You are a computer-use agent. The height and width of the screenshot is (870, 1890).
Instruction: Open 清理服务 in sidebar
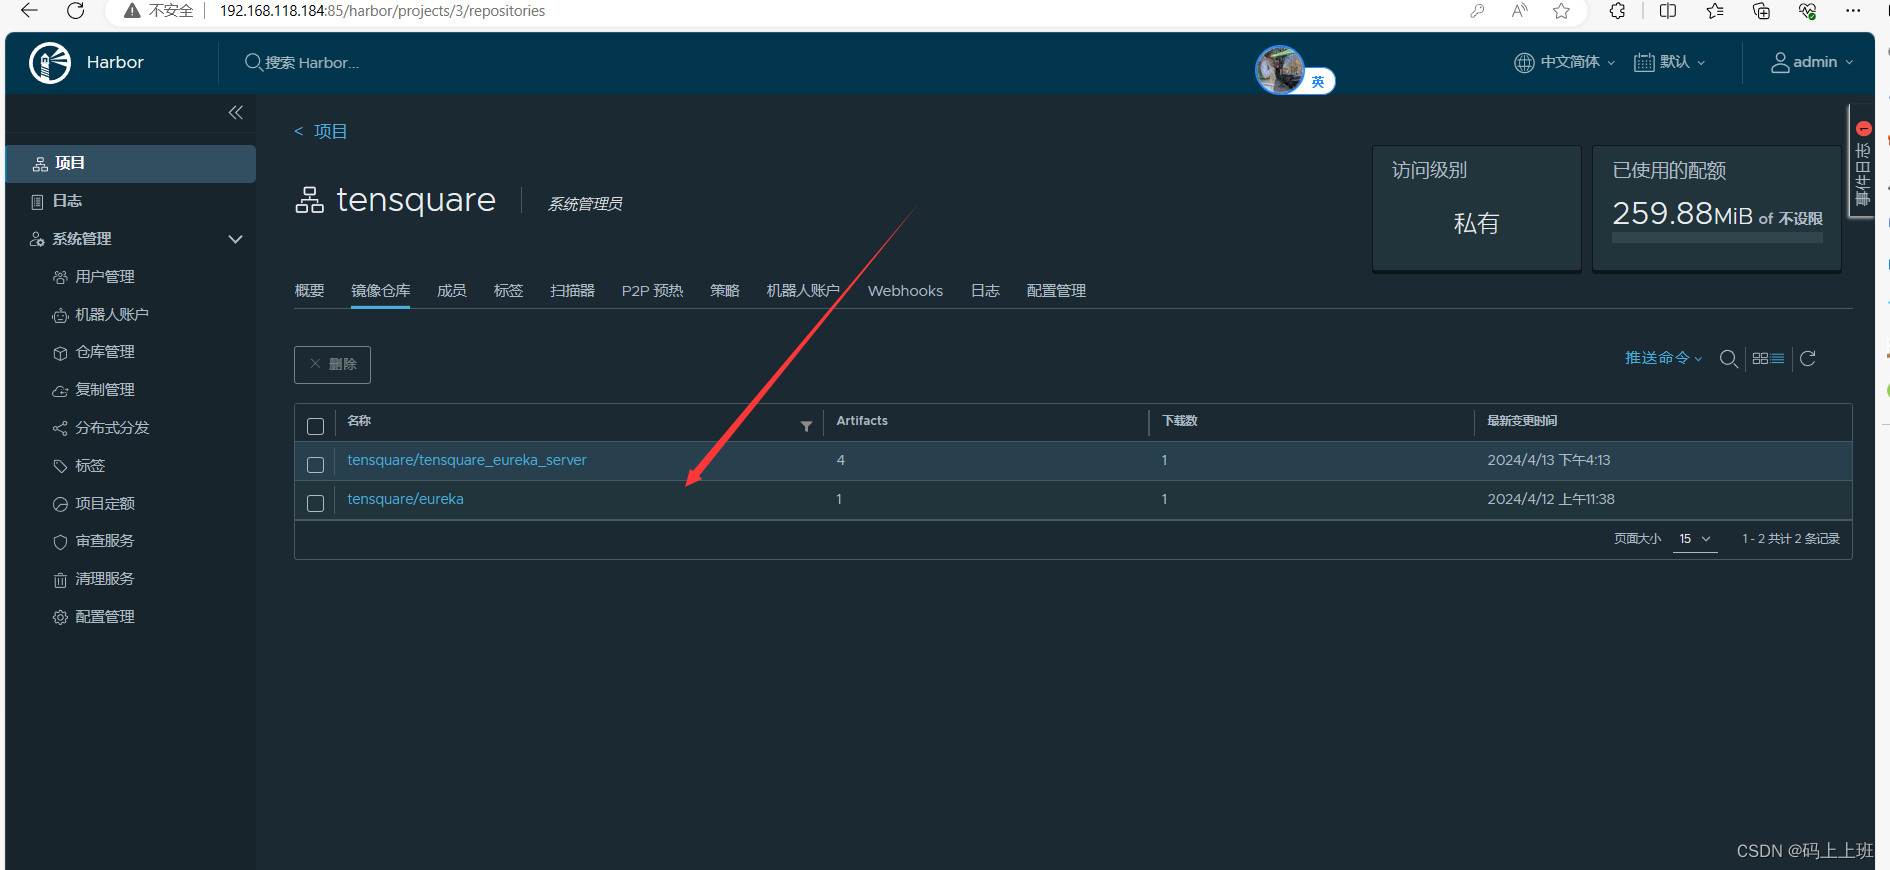click(x=105, y=579)
